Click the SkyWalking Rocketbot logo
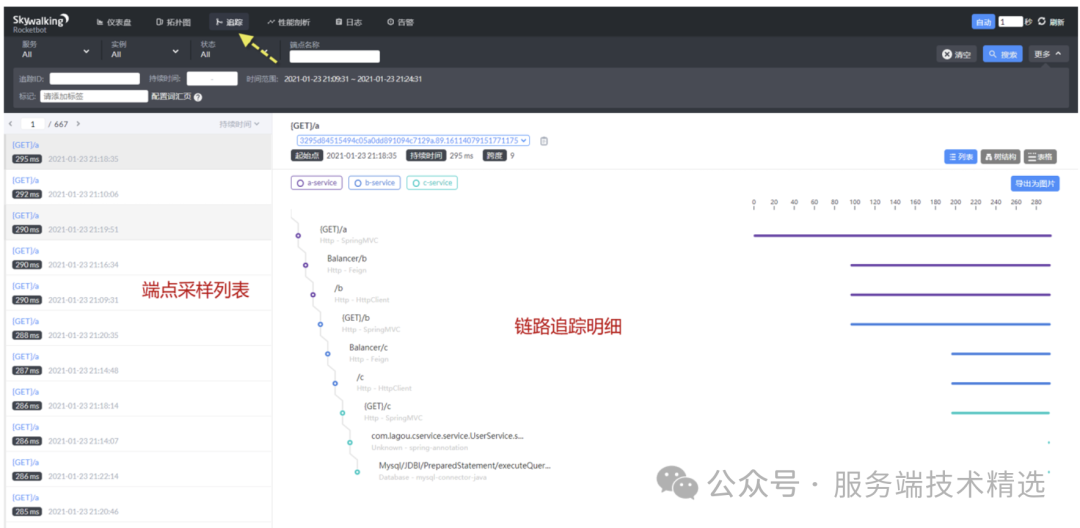The width and height of the screenshot is (1080, 528). pos(41,23)
